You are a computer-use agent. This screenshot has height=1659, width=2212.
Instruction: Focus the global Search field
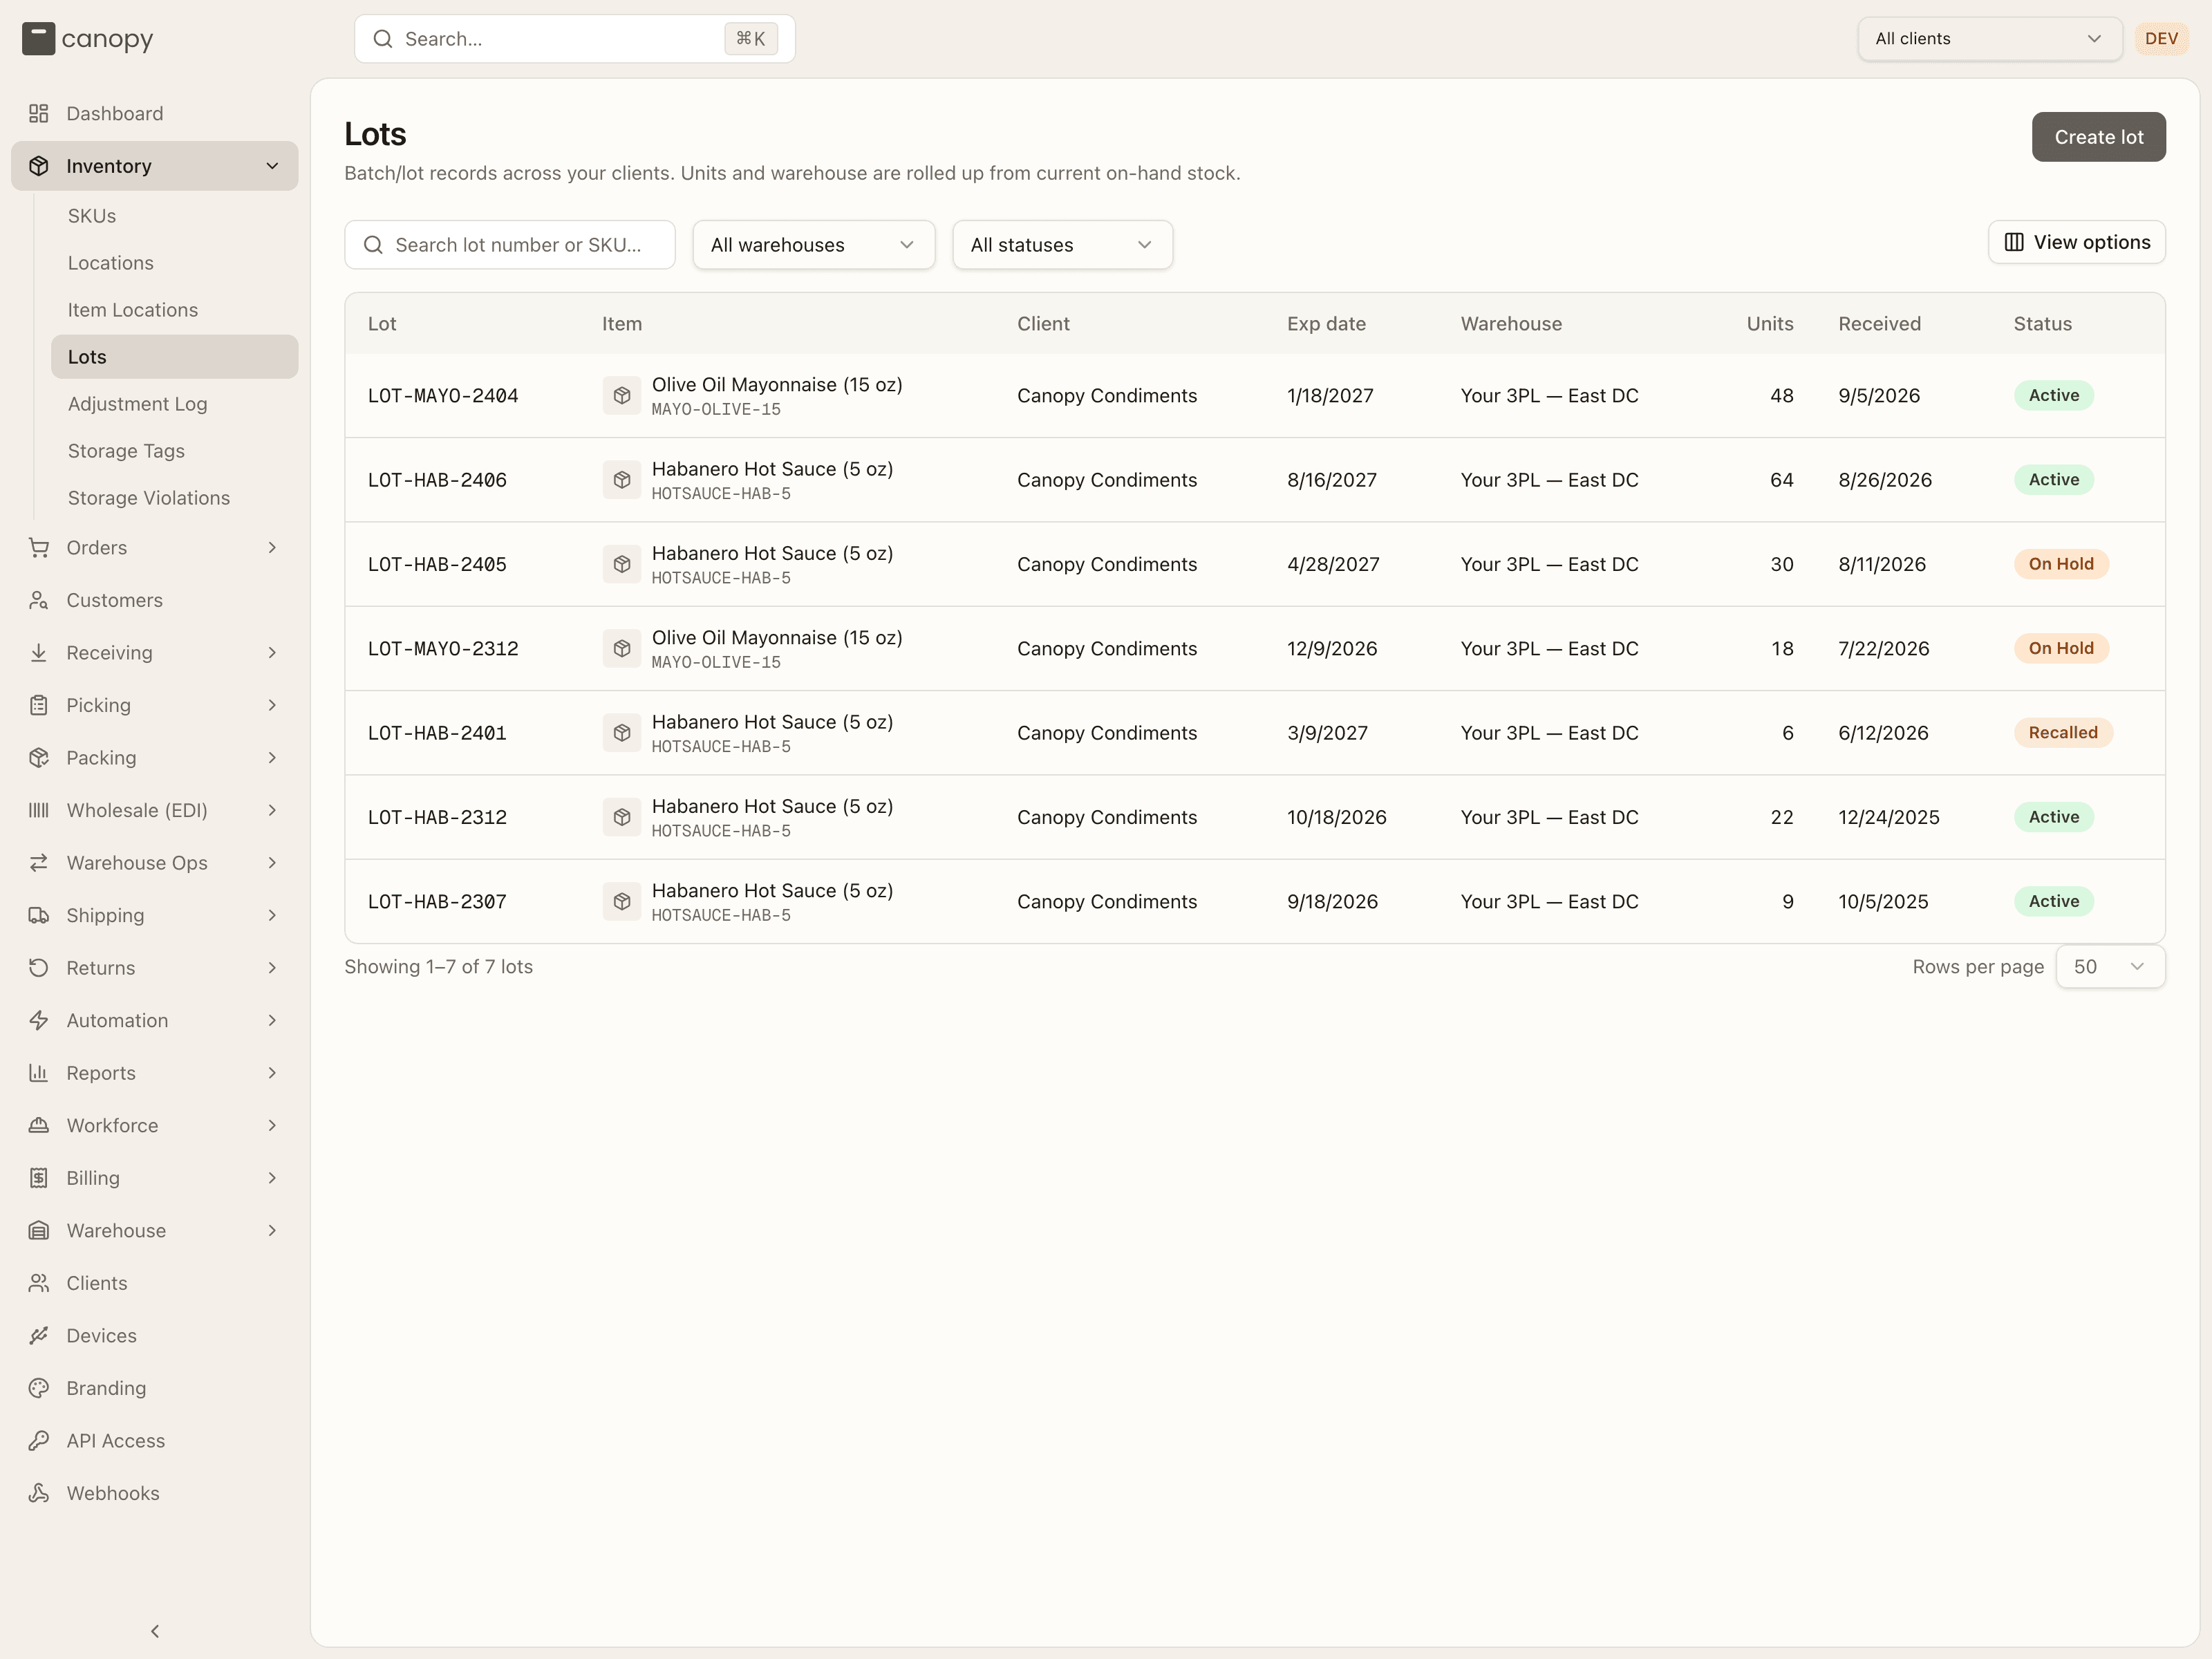pyautogui.click(x=575, y=39)
